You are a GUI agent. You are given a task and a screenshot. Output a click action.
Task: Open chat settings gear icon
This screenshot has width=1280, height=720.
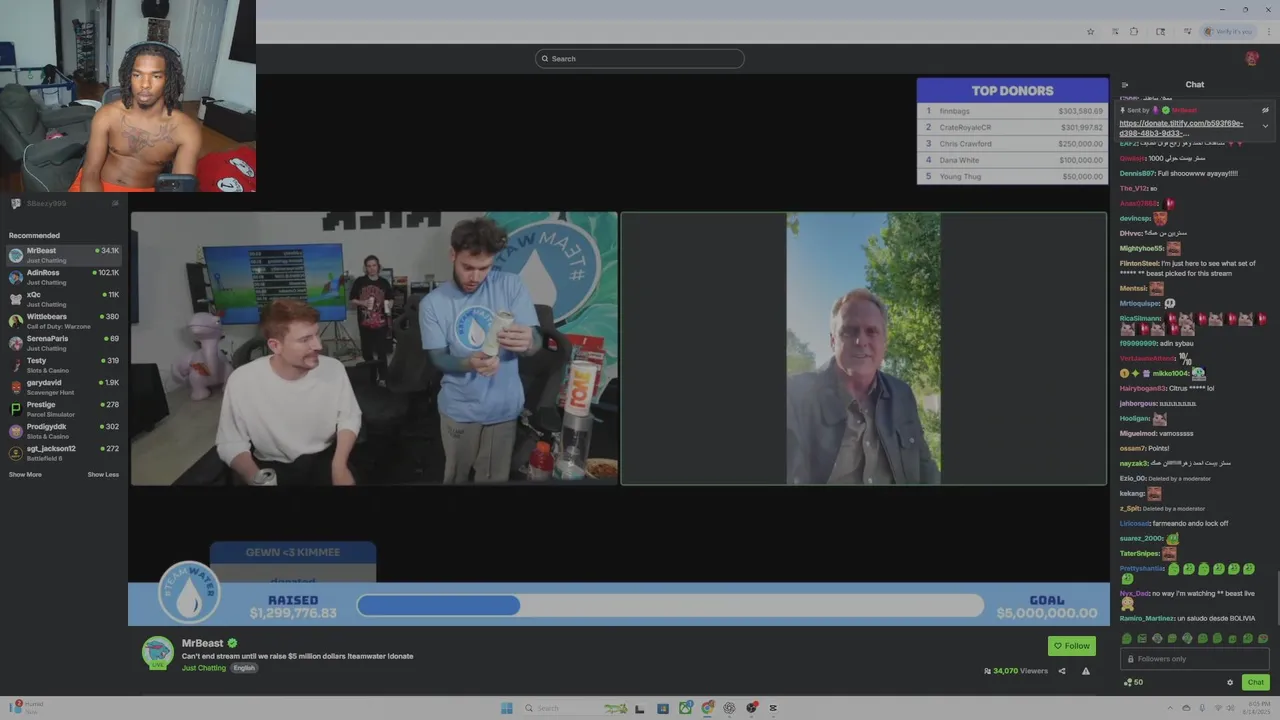[x=1230, y=682]
